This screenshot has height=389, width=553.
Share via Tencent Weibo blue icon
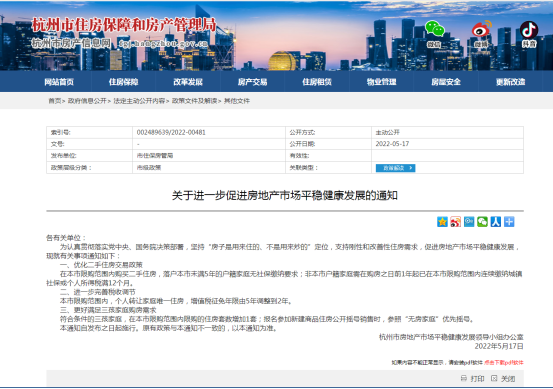coord(469,222)
